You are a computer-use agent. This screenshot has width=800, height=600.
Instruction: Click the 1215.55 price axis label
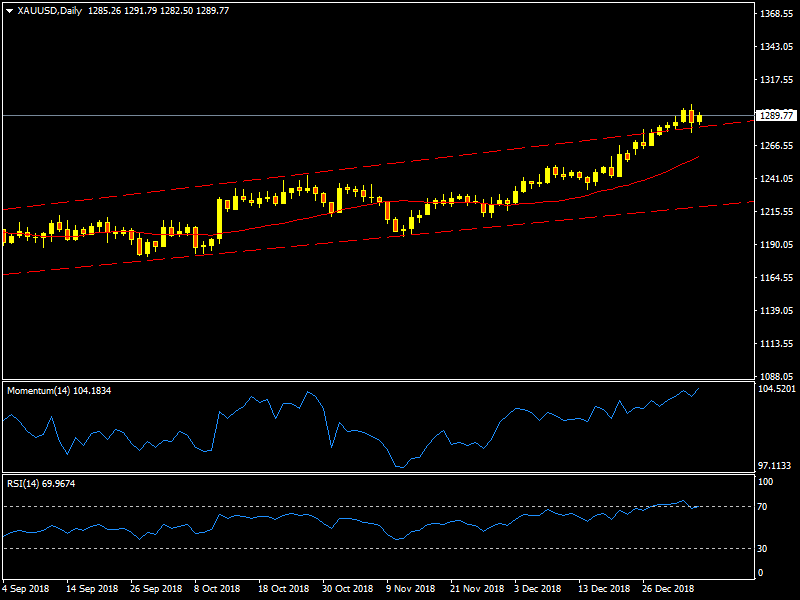[776, 212]
